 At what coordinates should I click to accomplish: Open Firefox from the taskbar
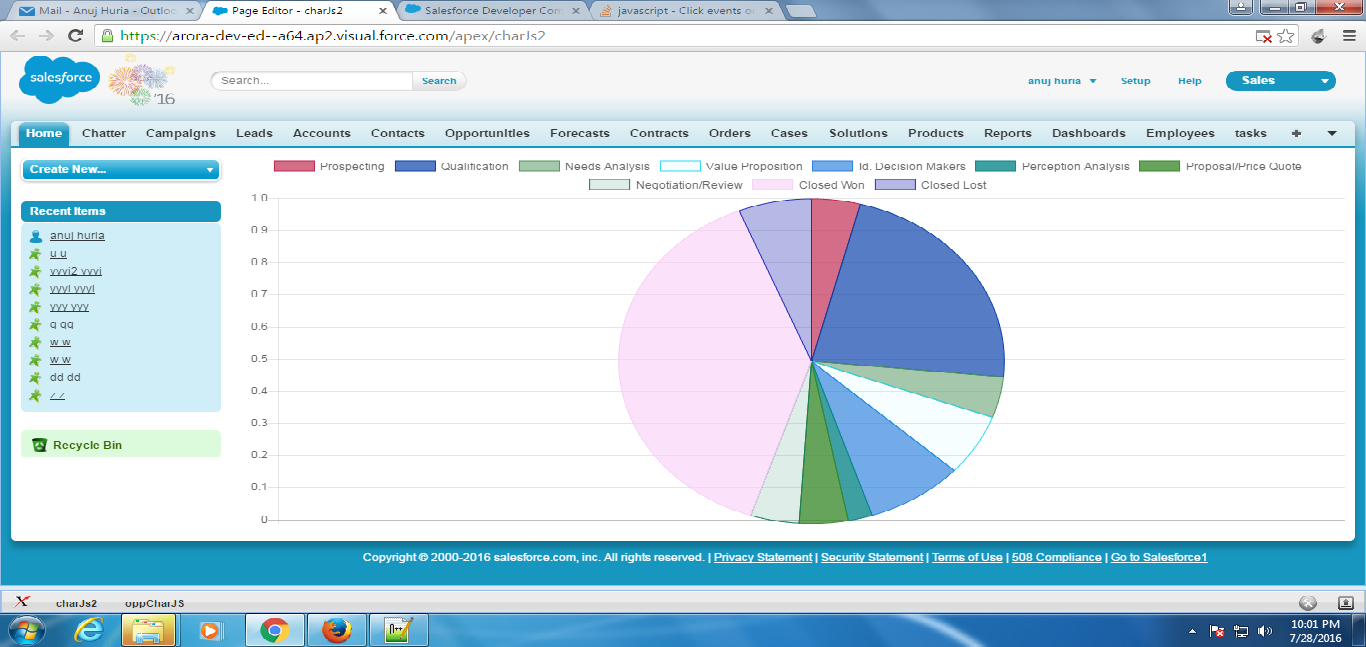337,630
